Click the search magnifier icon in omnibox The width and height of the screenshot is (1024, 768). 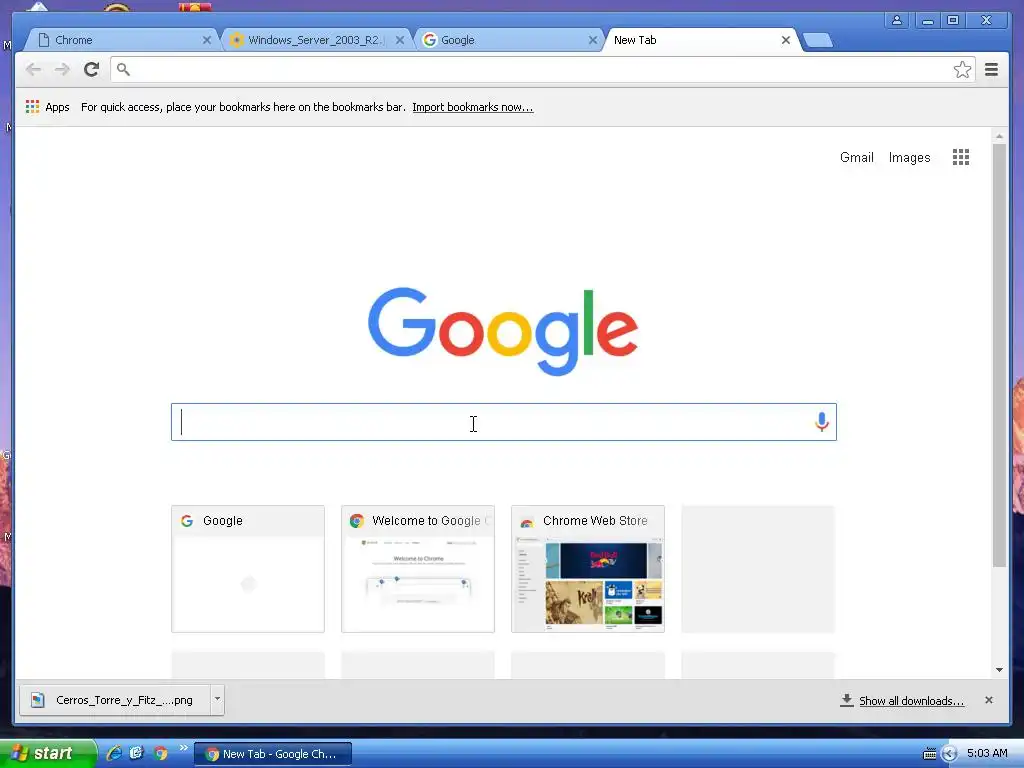click(123, 69)
